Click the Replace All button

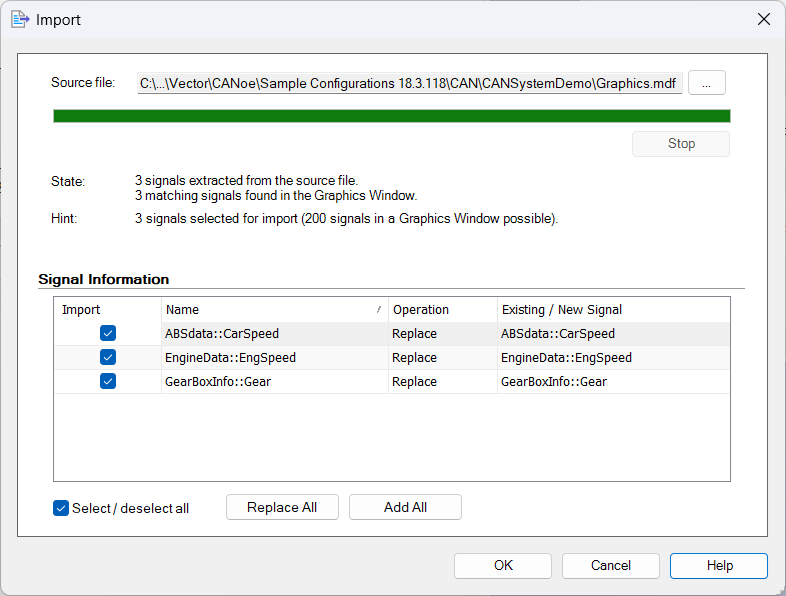(282, 507)
